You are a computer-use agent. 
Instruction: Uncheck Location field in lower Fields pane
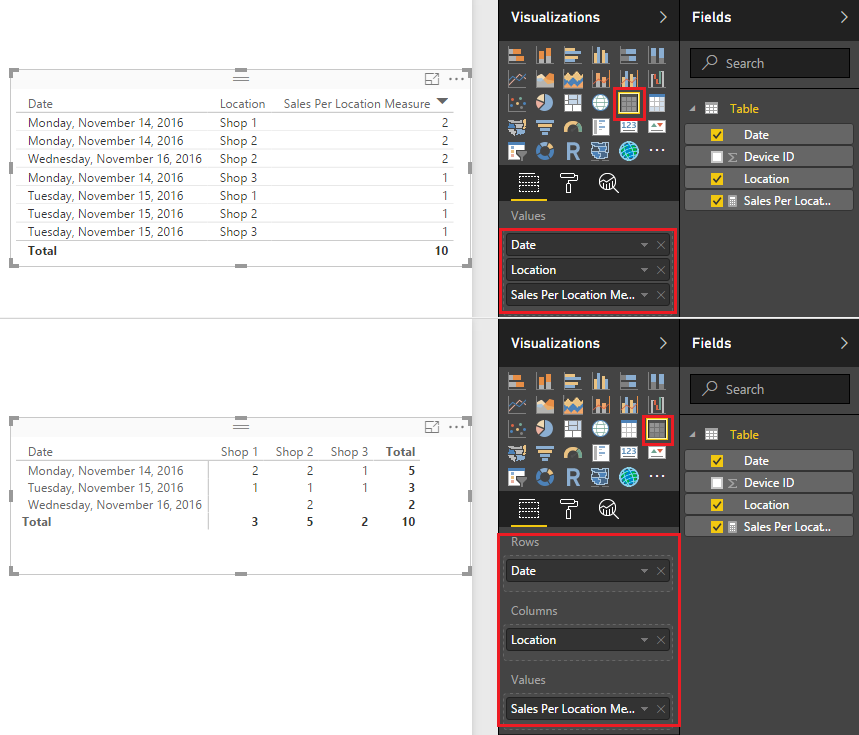pyautogui.click(x=717, y=505)
